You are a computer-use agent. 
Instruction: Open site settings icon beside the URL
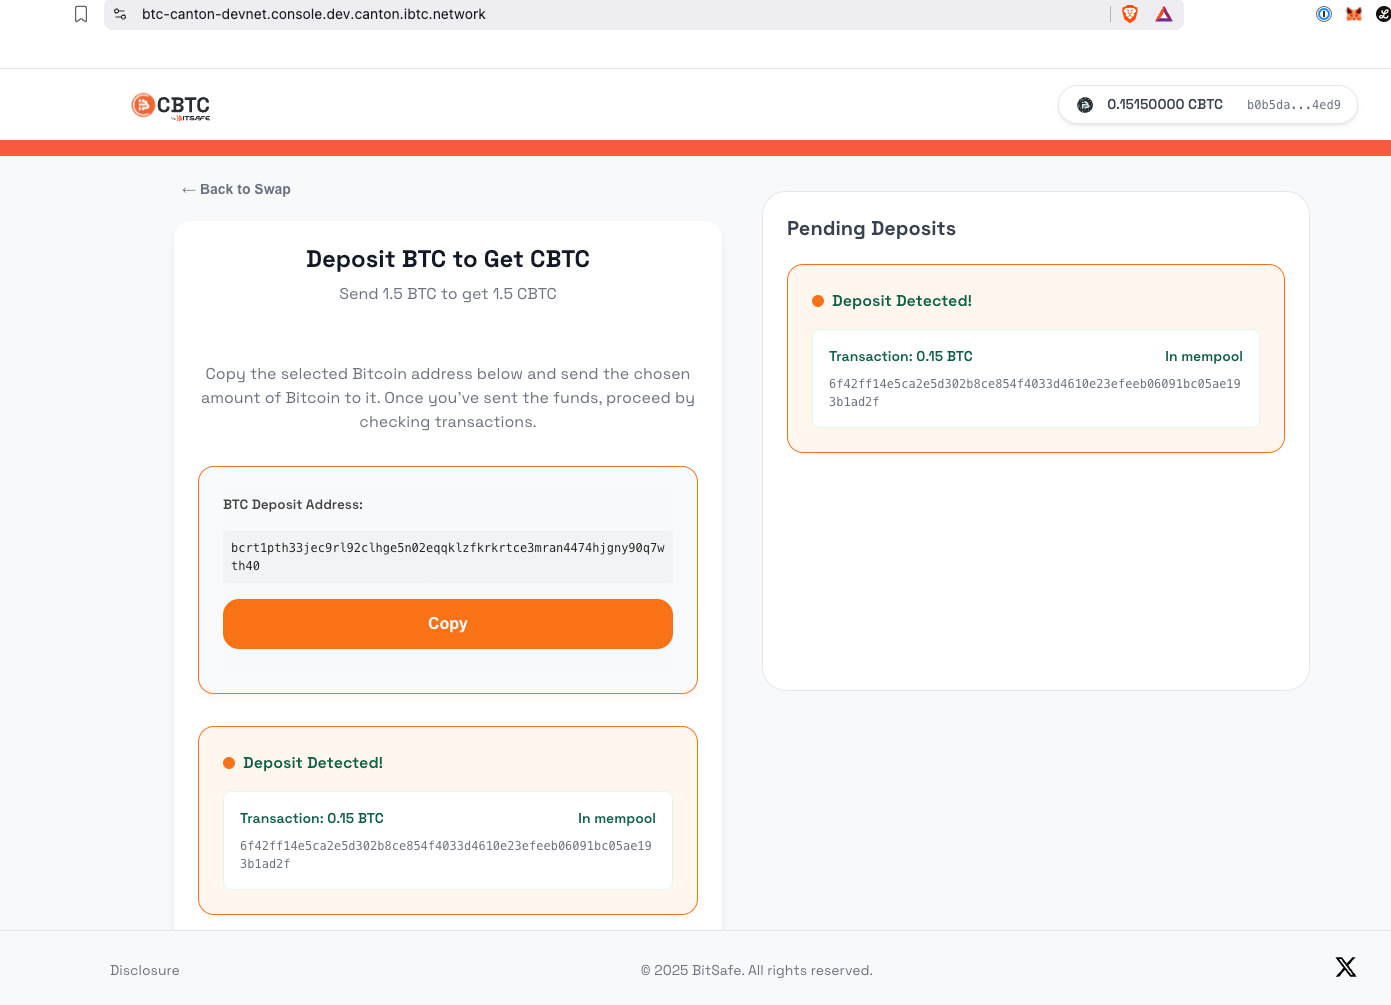120,14
